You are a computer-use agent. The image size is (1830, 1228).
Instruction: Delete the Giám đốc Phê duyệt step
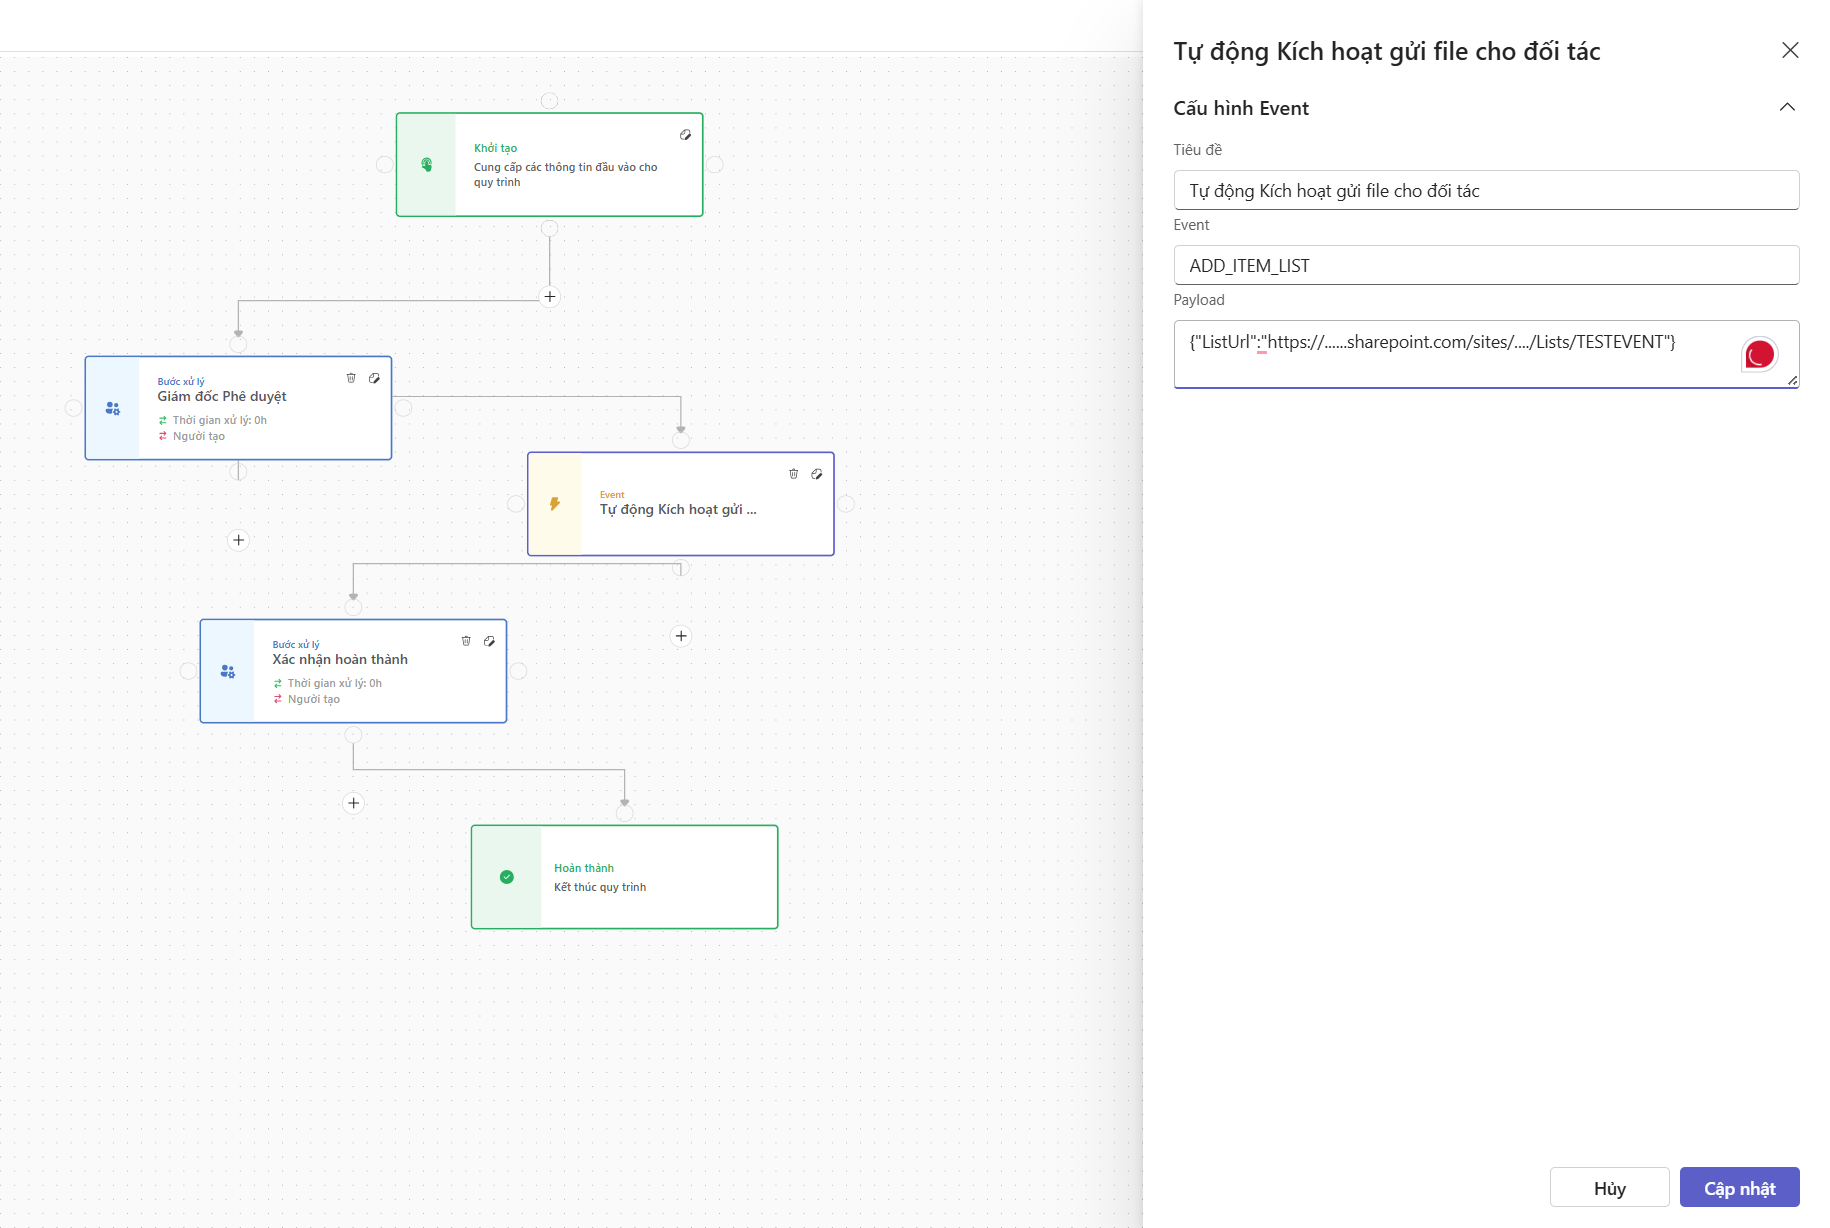(x=351, y=378)
